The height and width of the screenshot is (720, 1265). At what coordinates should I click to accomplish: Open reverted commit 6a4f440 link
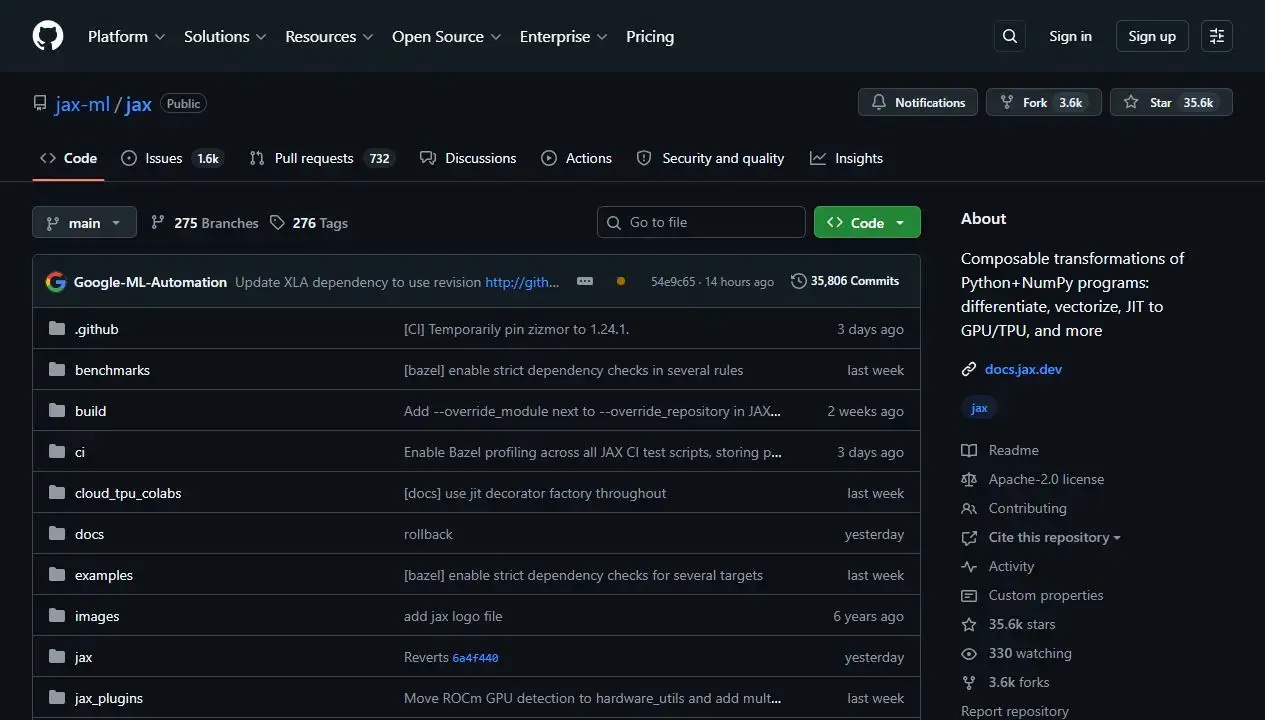[x=475, y=658]
